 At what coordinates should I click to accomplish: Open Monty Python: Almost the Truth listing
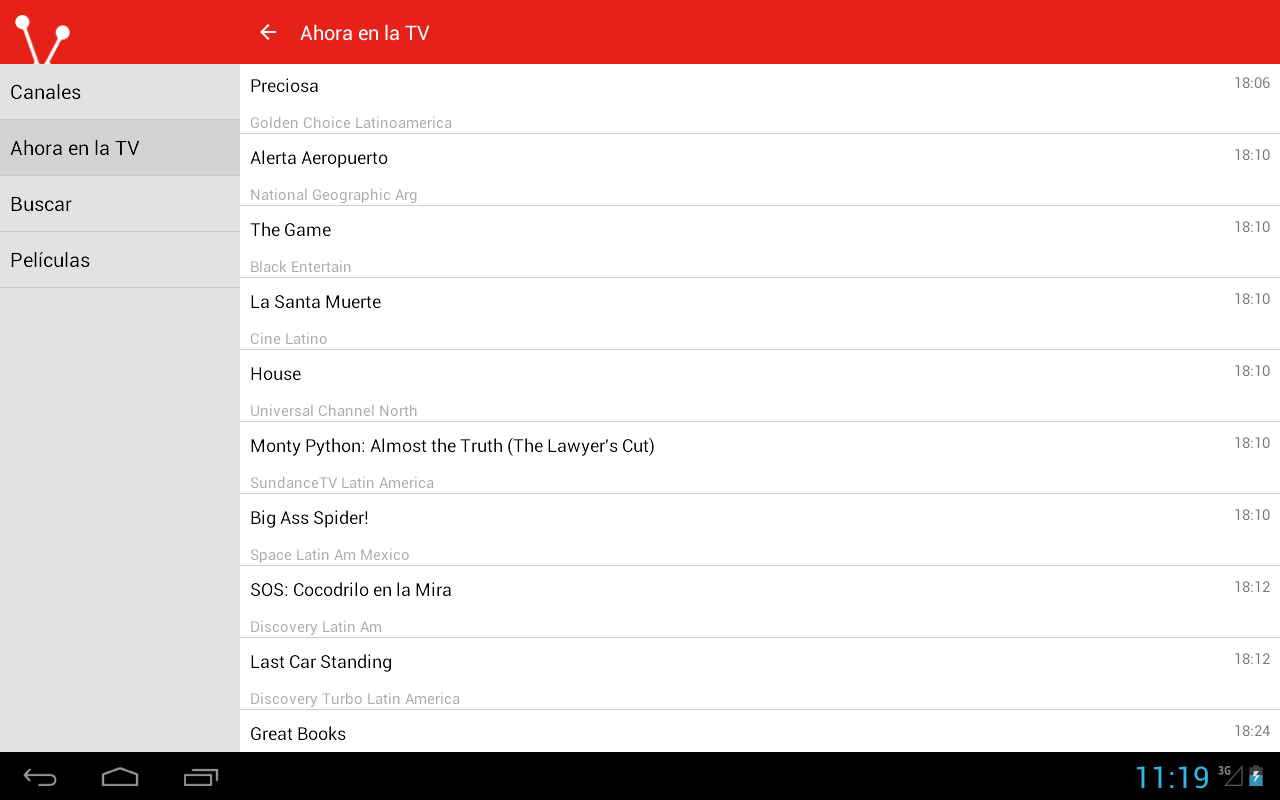760,458
